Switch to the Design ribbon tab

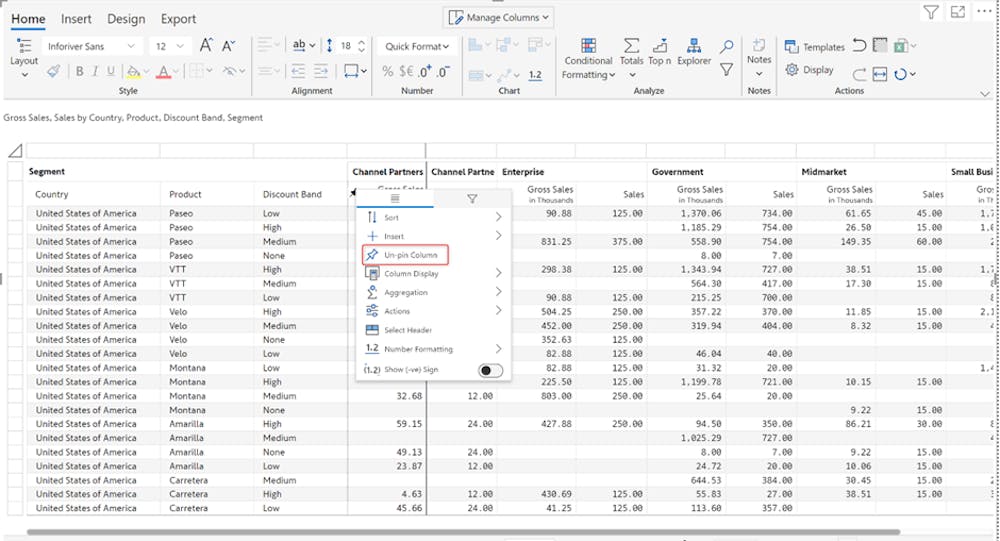[126, 19]
